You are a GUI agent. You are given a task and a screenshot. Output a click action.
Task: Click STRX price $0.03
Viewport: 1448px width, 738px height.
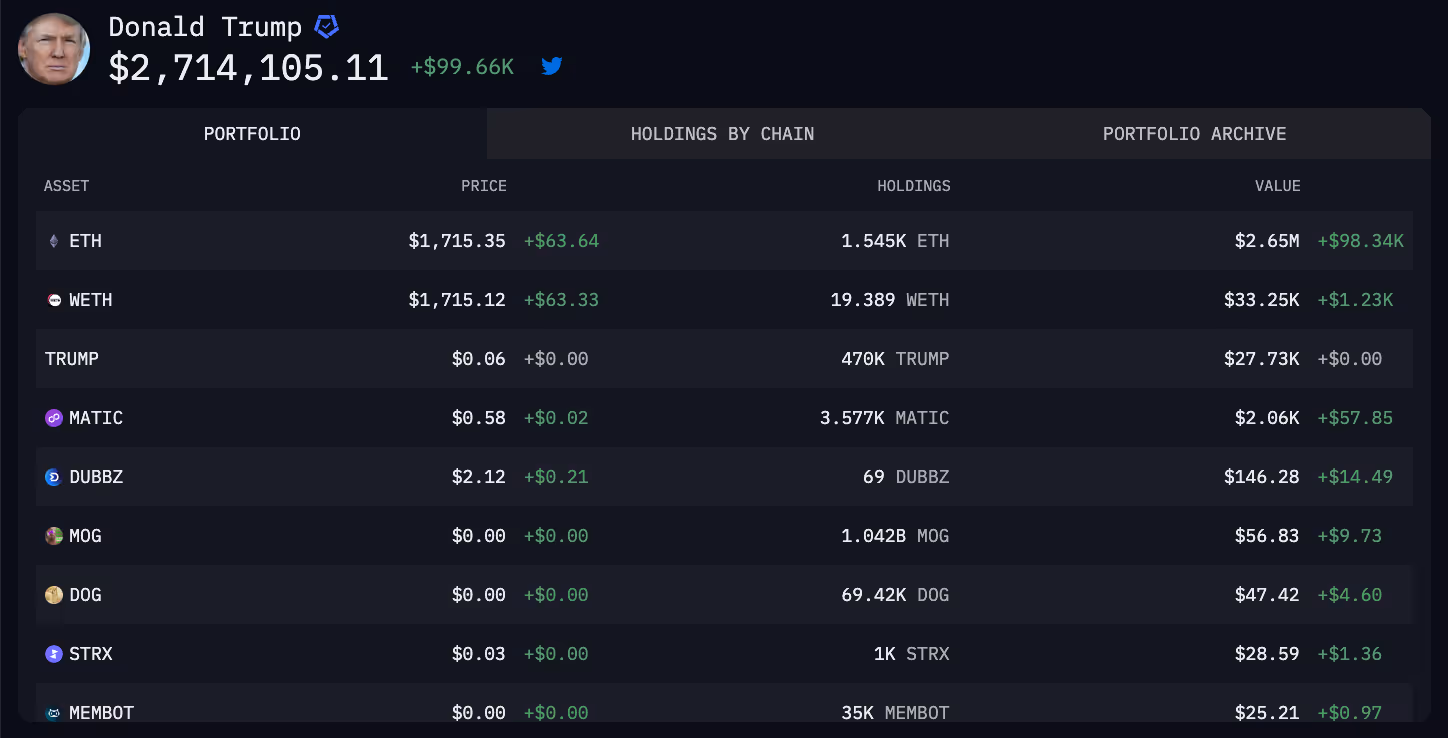479,654
